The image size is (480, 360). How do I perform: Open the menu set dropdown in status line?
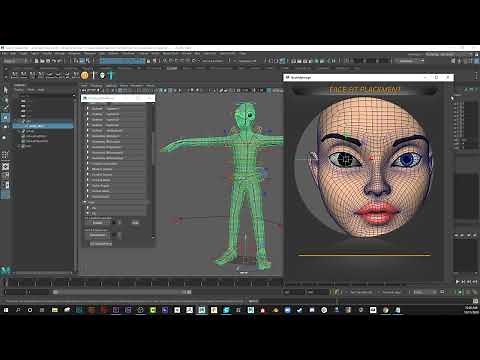[15, 61]
